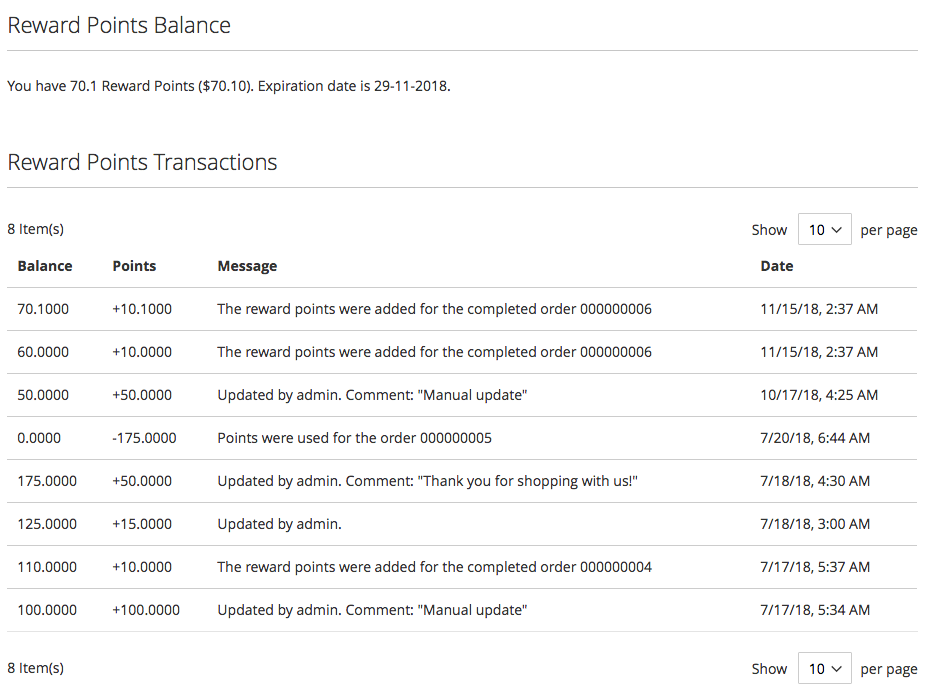Click points value +15.0000
The width and height of the screenshot is (931, 697).
[142, 524]
